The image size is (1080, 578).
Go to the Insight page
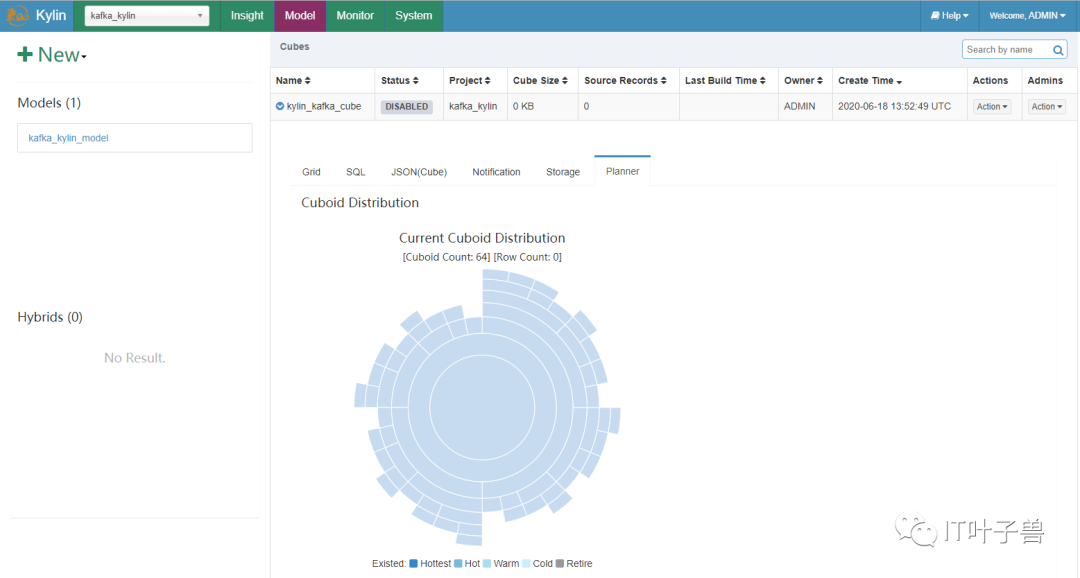coord(247,15)
